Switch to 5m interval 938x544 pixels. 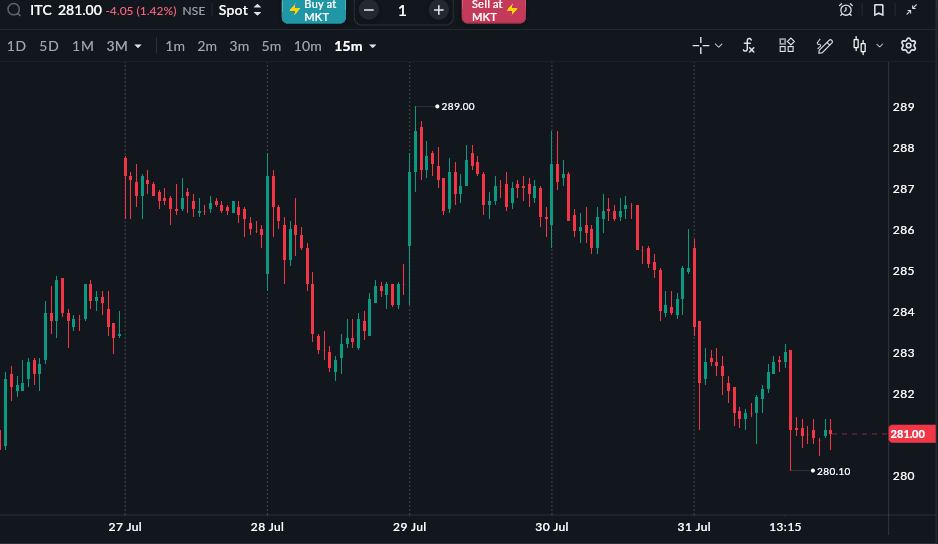pyautogui.click(x=271, y=46)
